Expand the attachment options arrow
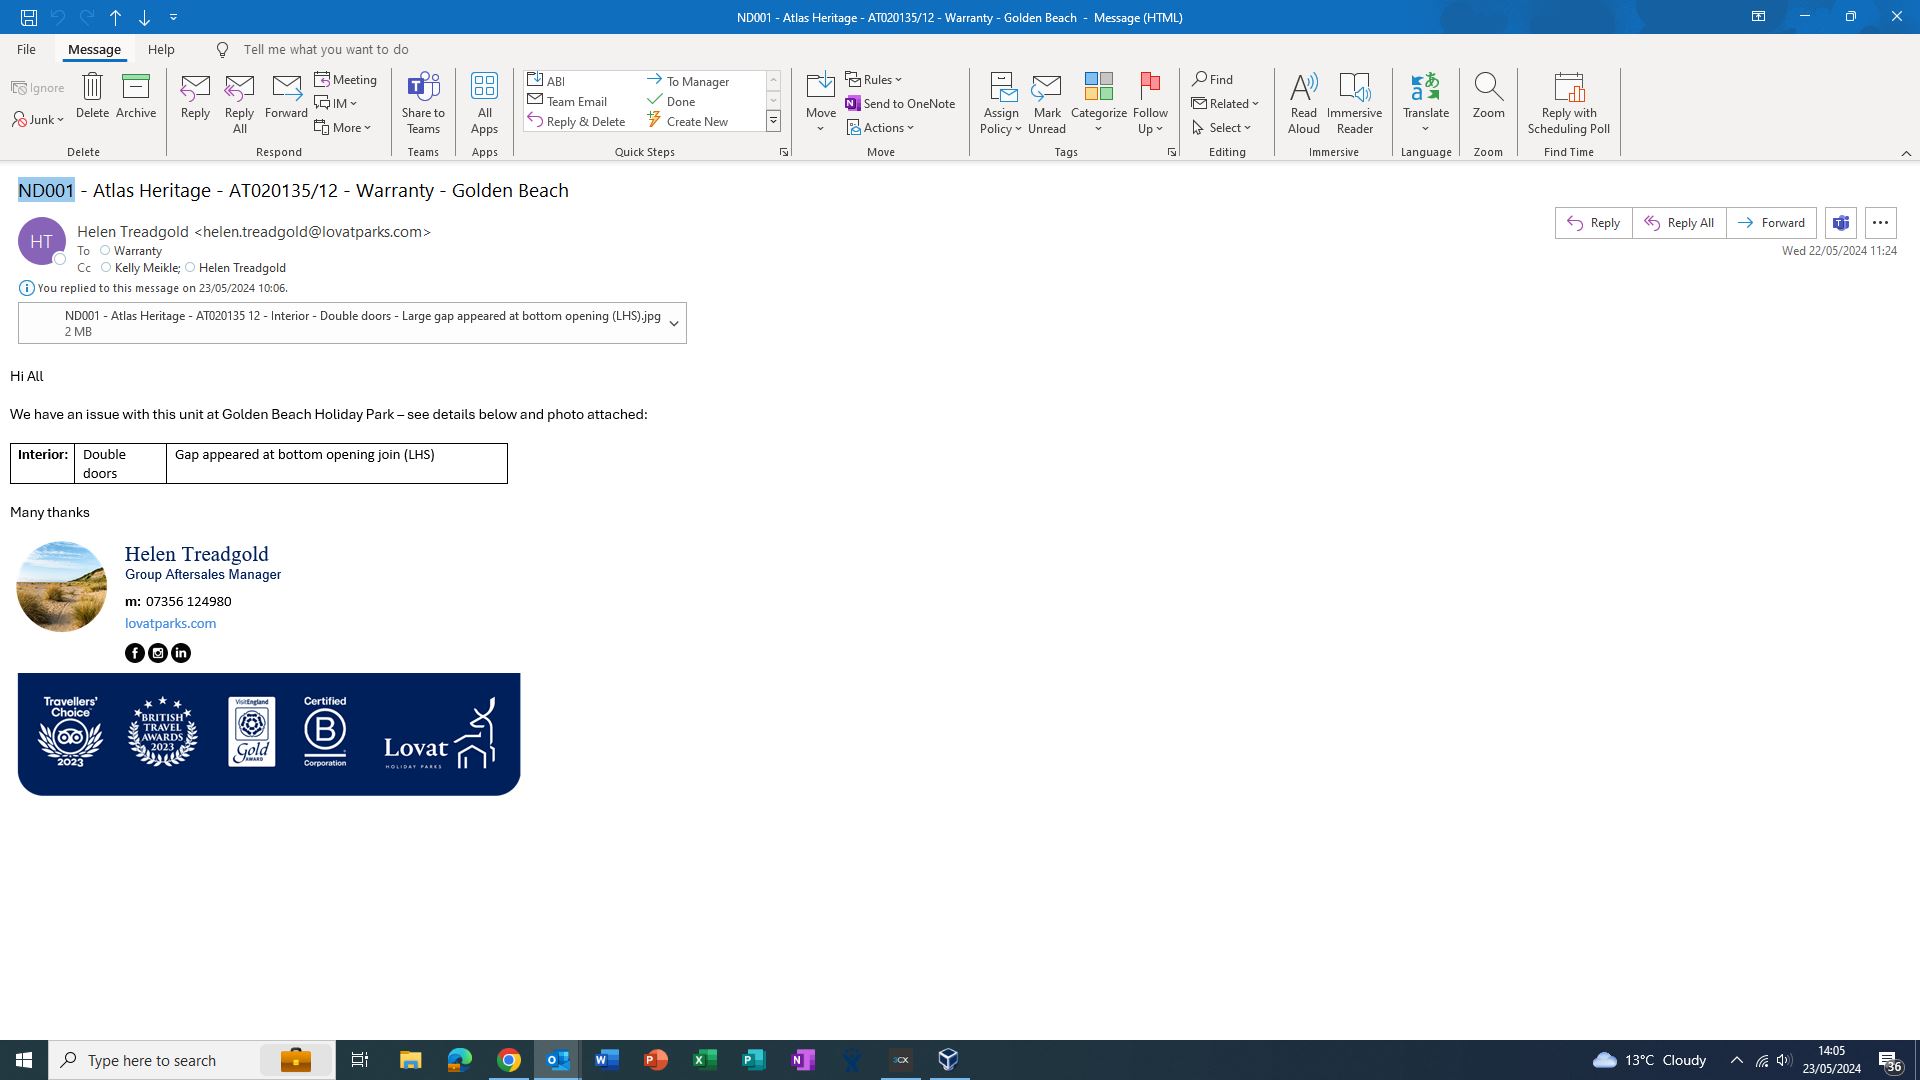This screenshot has width=1920, height=1080. [674, 324]
